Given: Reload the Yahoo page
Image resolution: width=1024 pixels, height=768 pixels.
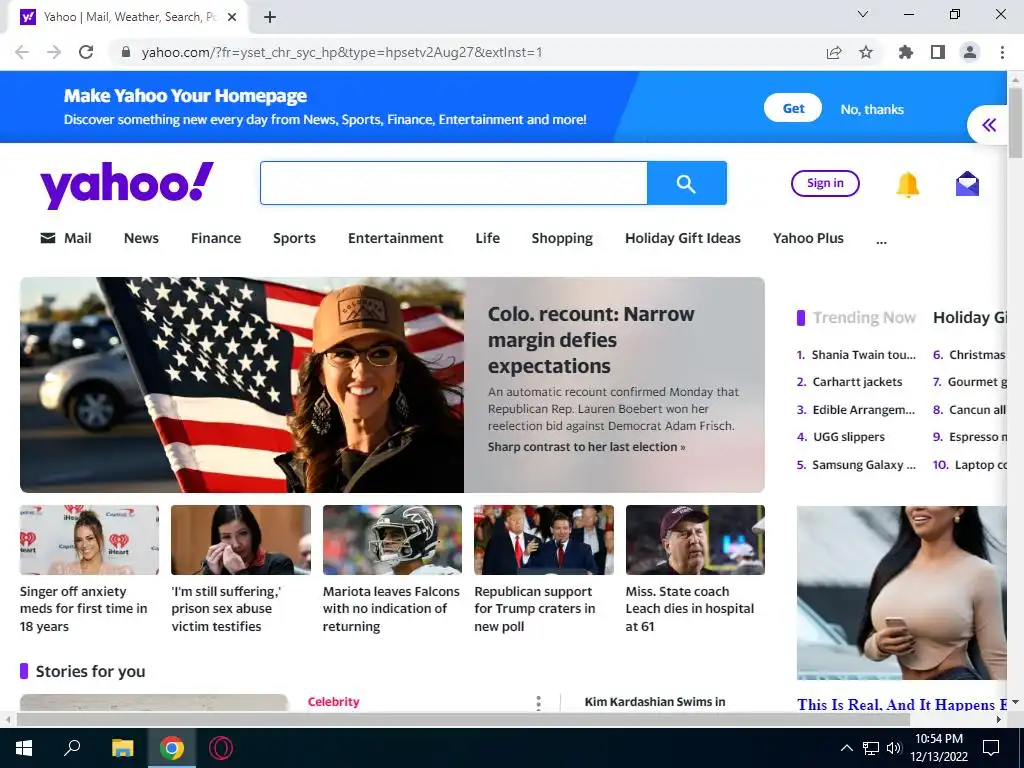Looking at the screenshot, I should tap(86, 52).
